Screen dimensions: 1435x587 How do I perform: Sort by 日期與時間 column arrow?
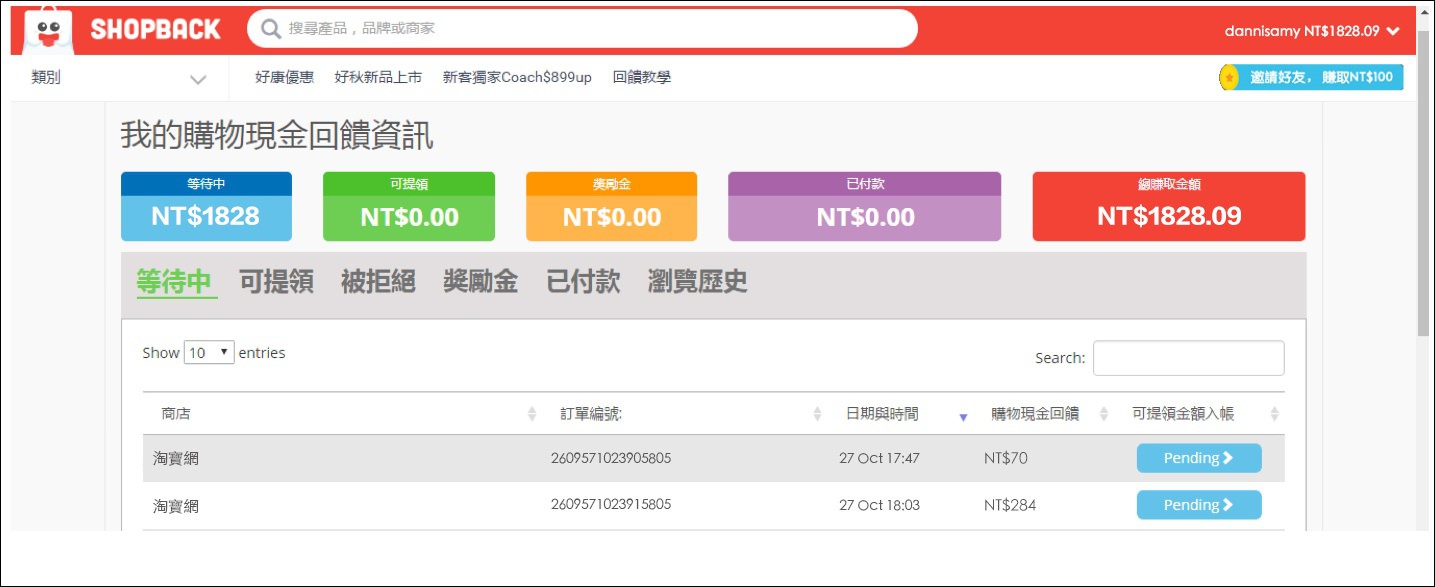963,417
